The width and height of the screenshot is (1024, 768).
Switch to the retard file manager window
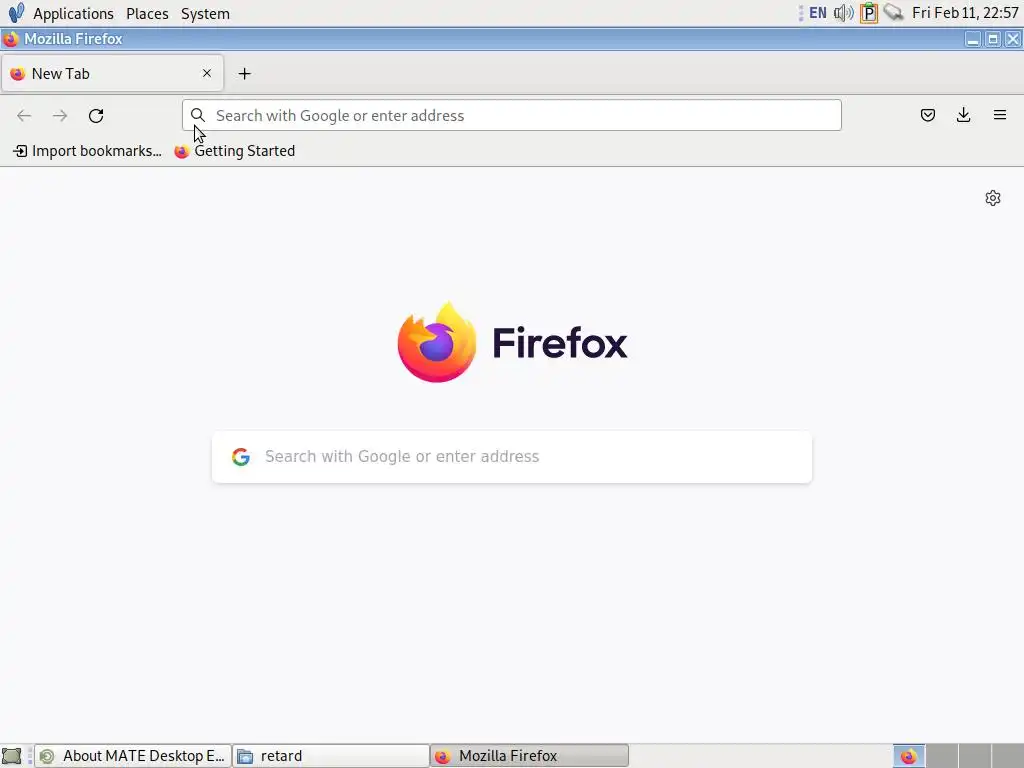click(331, 756)
